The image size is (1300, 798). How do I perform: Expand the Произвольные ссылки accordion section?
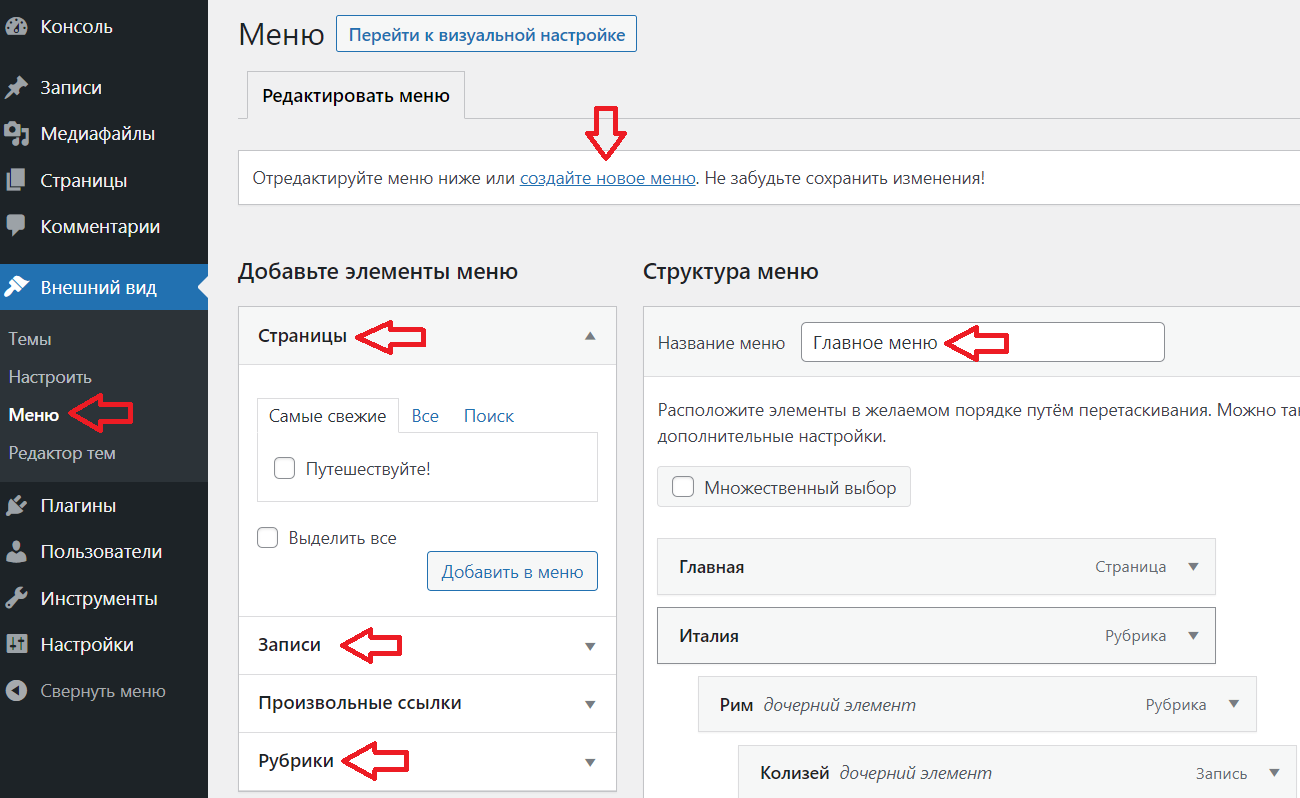tap(428, 703)
